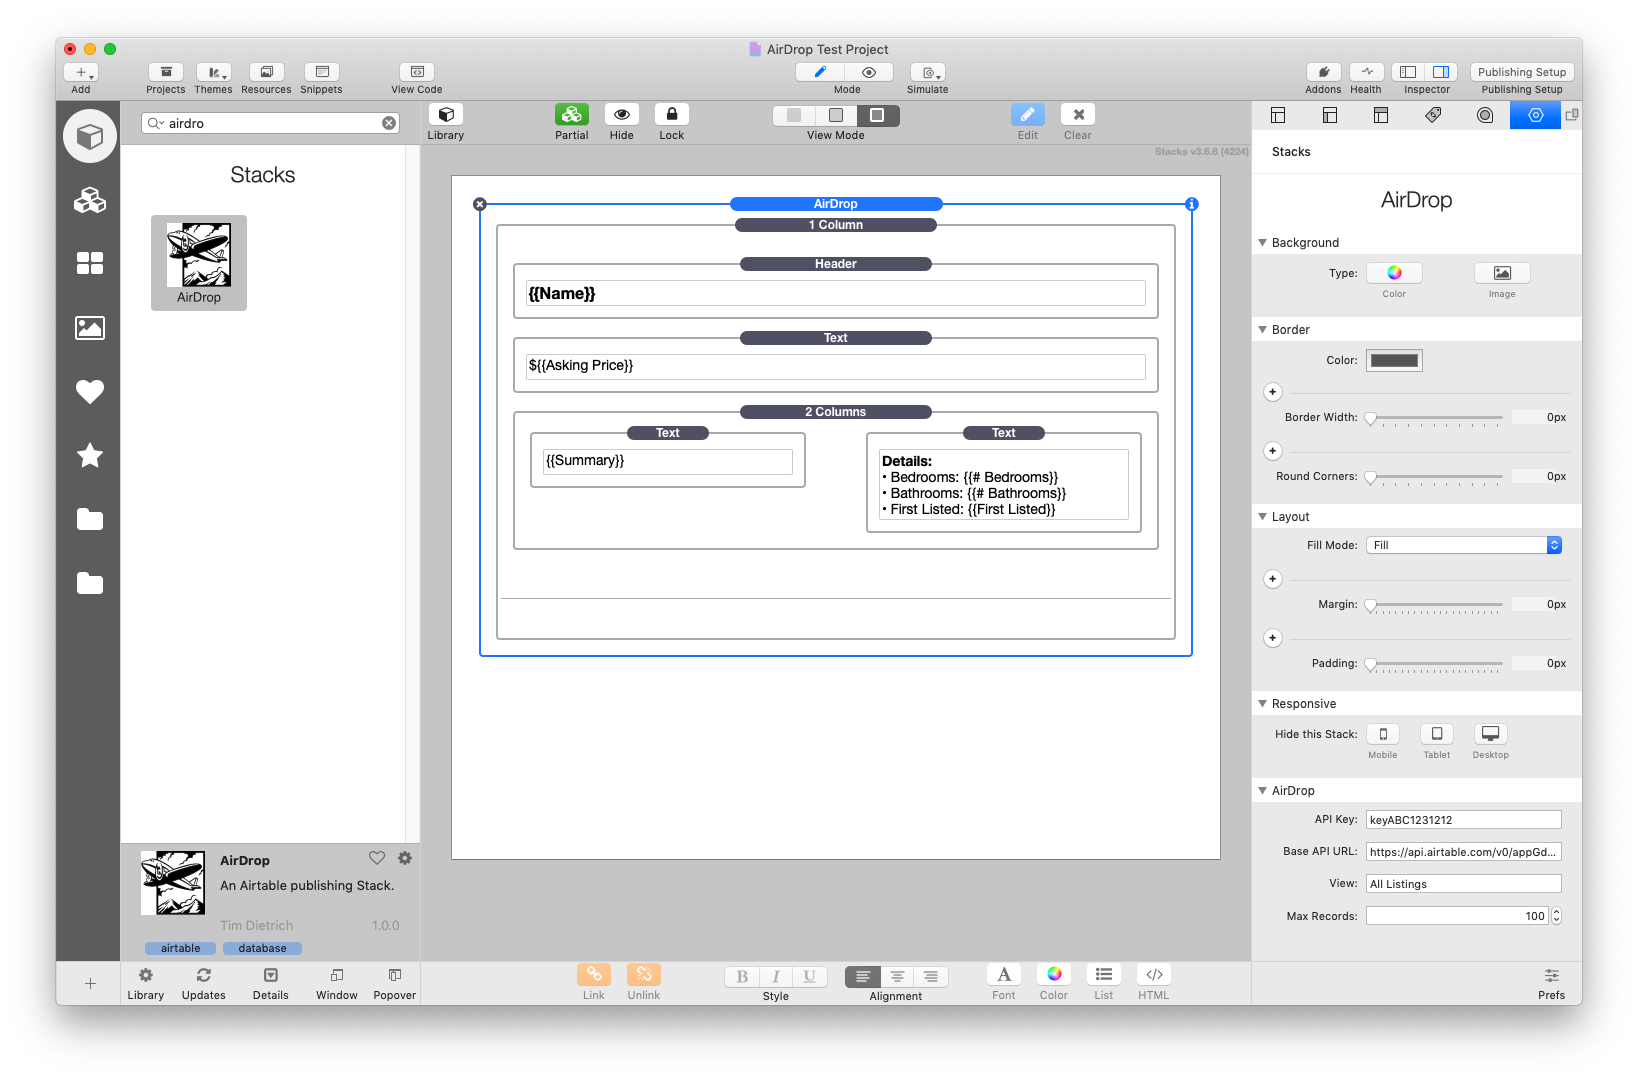This screenshot has width=1638, height=1079.
Task: Open the Projects toolbar button
Action: click(x=166, y=72)
